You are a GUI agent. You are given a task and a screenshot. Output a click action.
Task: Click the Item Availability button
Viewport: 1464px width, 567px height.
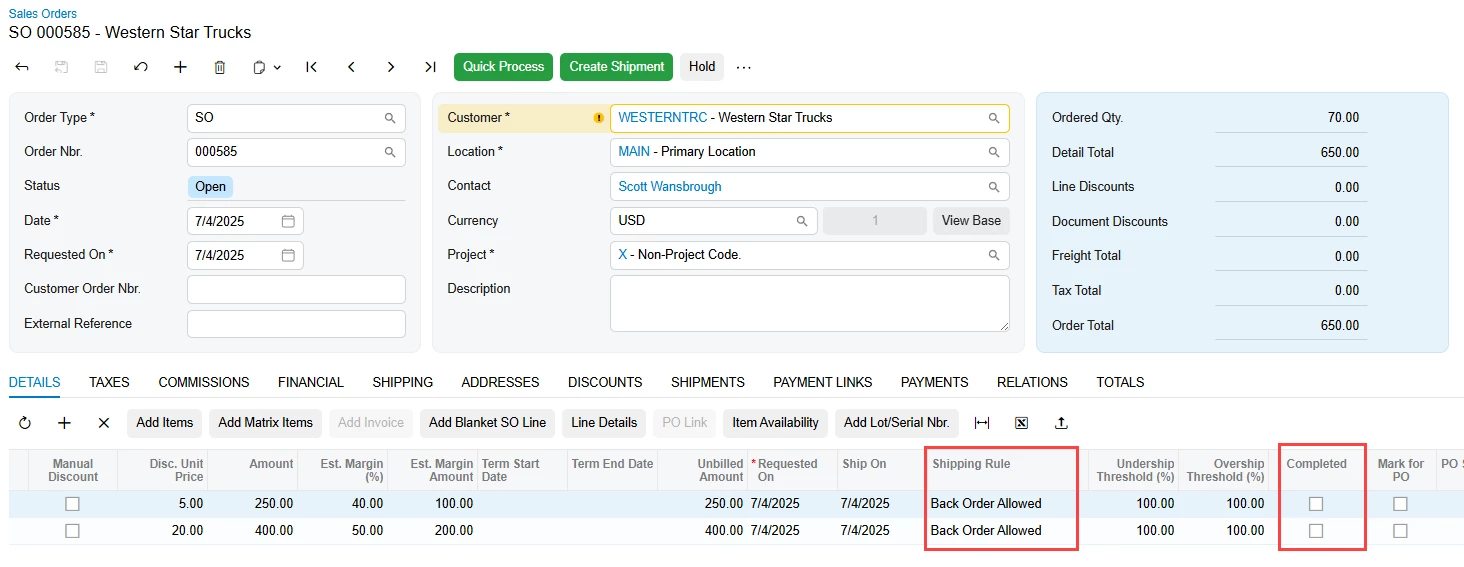pos(775,423)
